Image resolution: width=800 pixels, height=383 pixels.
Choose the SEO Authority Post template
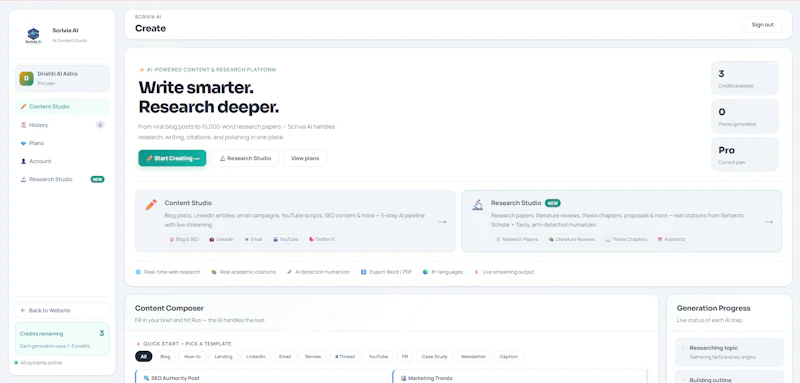point(262,377)
